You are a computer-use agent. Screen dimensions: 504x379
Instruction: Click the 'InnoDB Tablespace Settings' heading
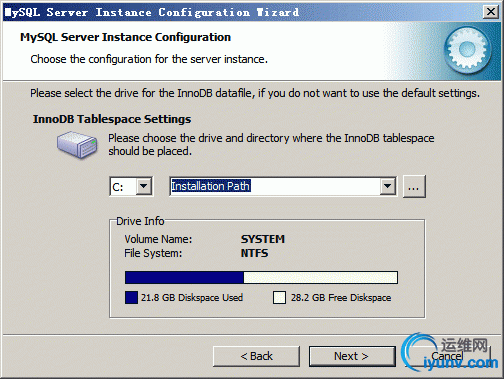(112, 119)
